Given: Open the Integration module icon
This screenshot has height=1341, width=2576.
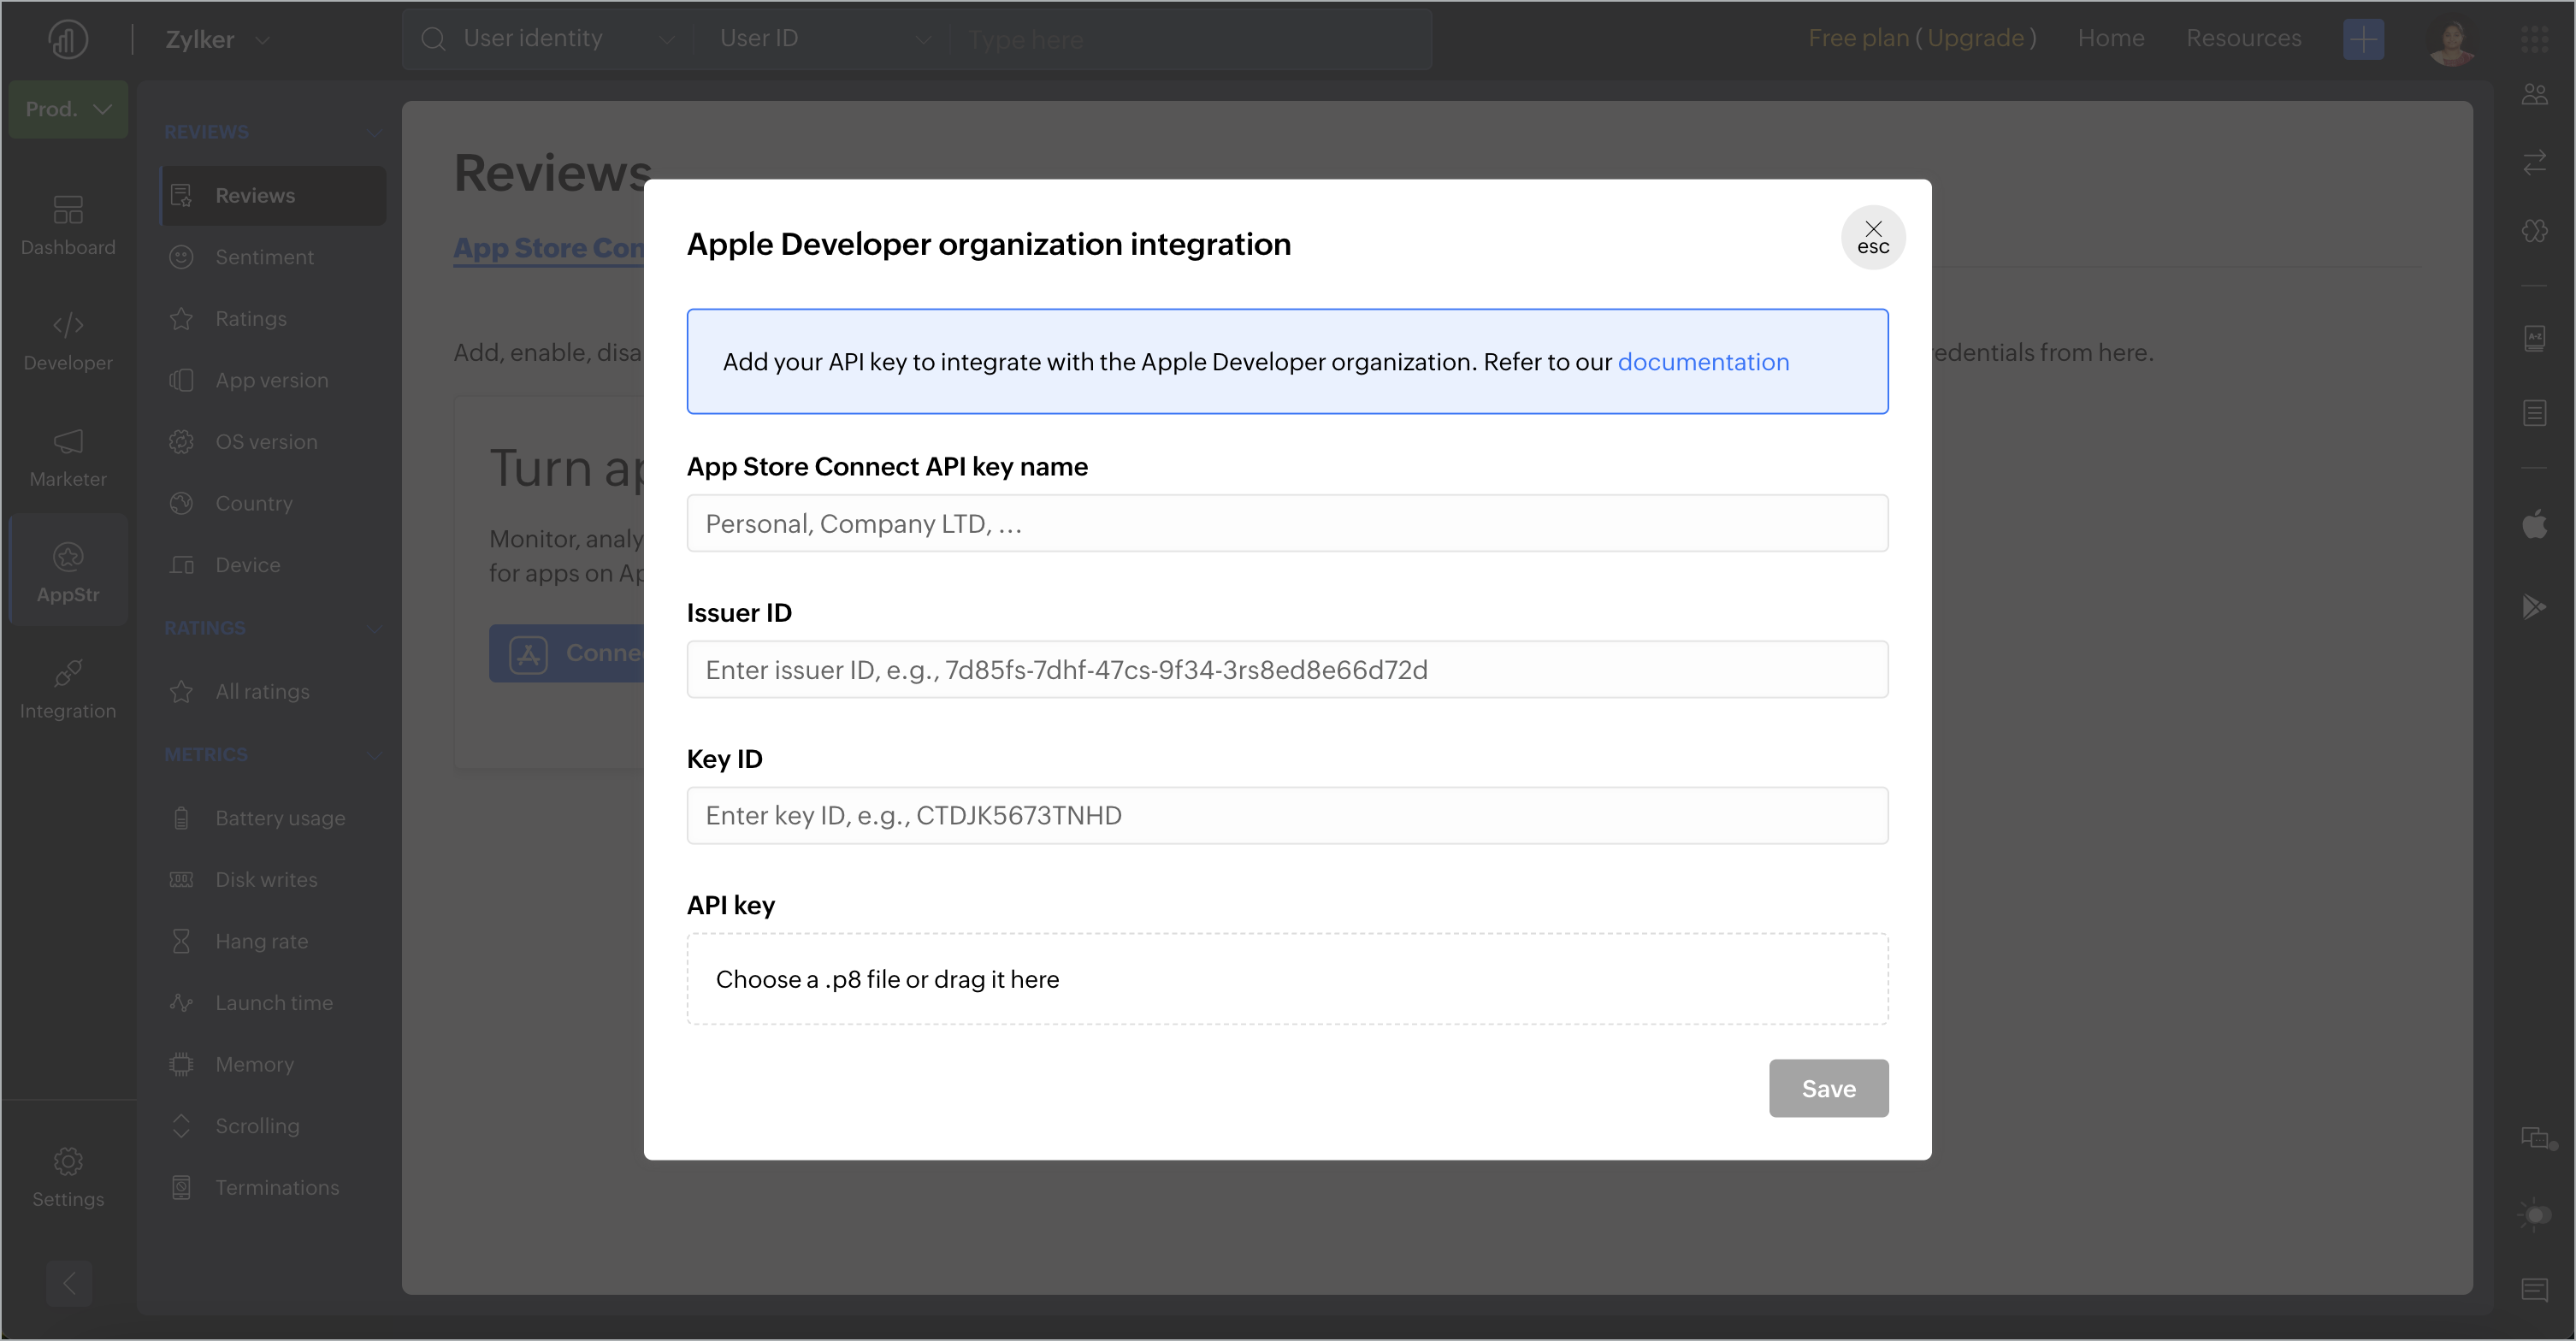Looking at the screenshot, I should click(x=68, y=688).
